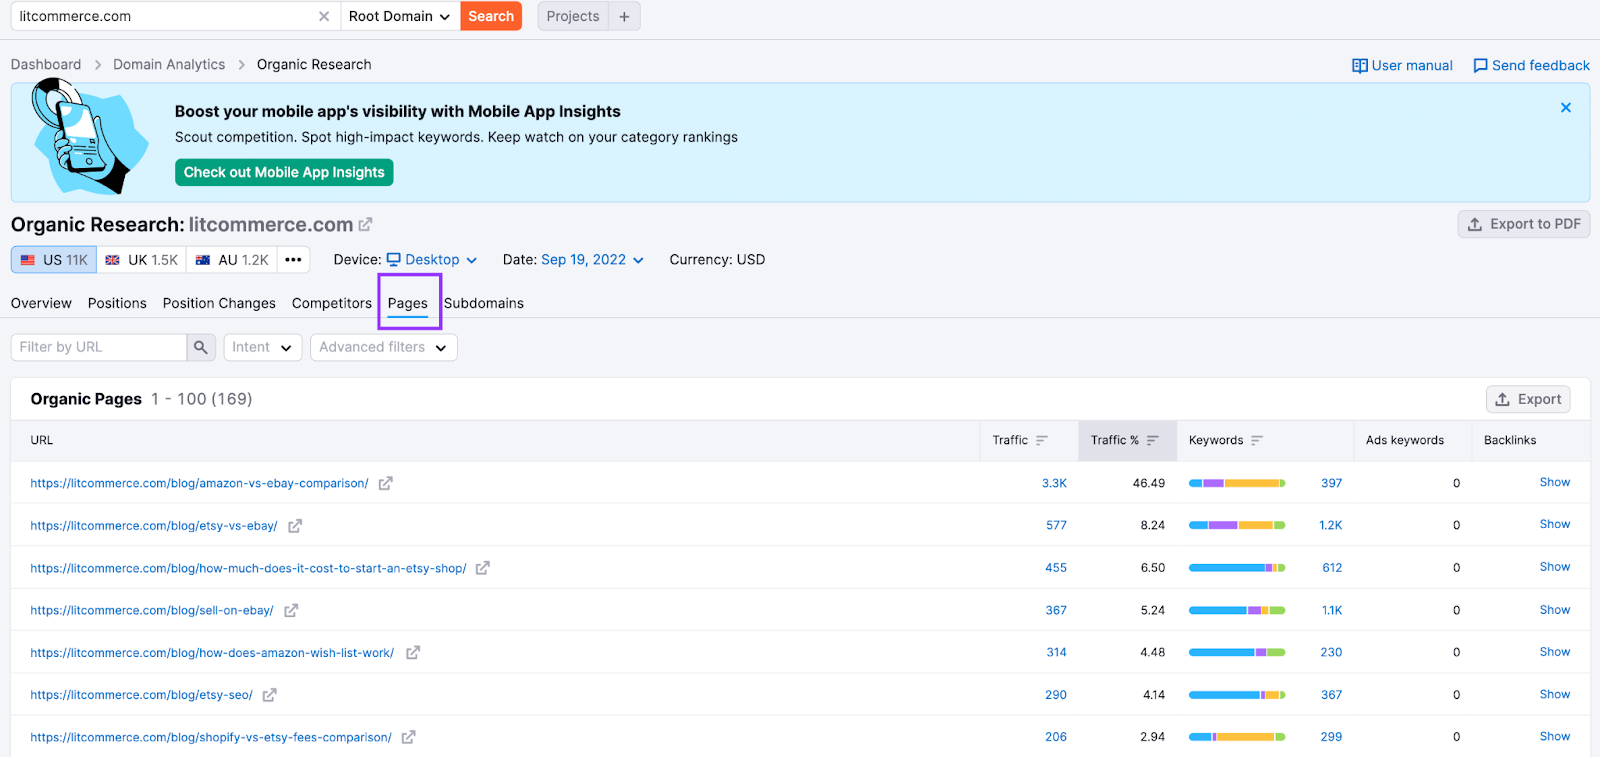Open the Subdomains tab
Image resolution: width=1600 pixels, height=757 pixels.
coord(484,303)
